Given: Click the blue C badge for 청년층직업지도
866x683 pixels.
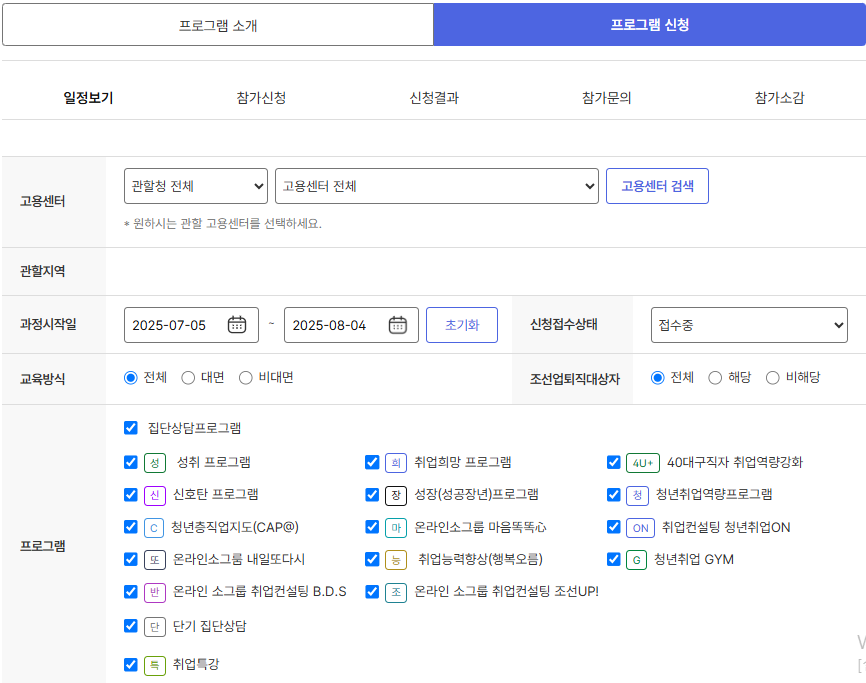Looking at the screenshot, I should coord(154,528).
